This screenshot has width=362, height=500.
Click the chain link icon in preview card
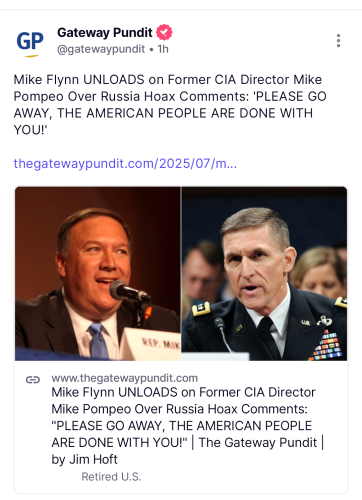coord(33,379)
